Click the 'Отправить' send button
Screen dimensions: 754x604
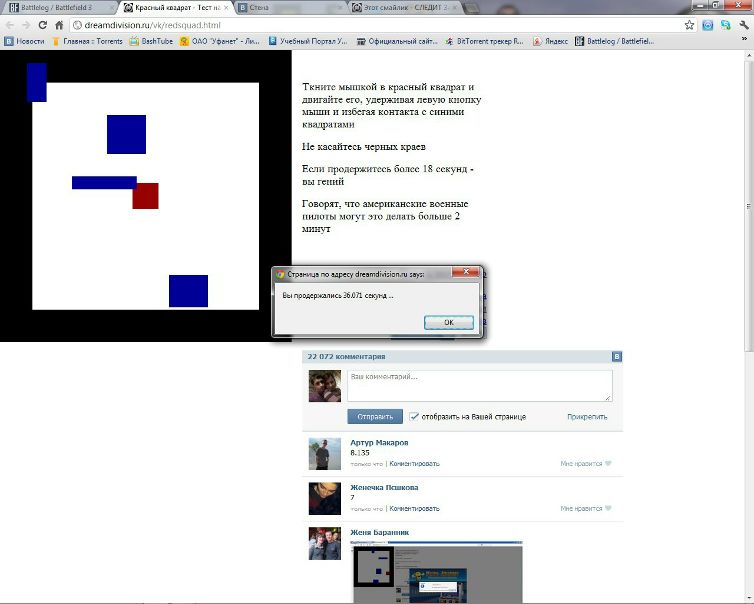coord(375,416)
